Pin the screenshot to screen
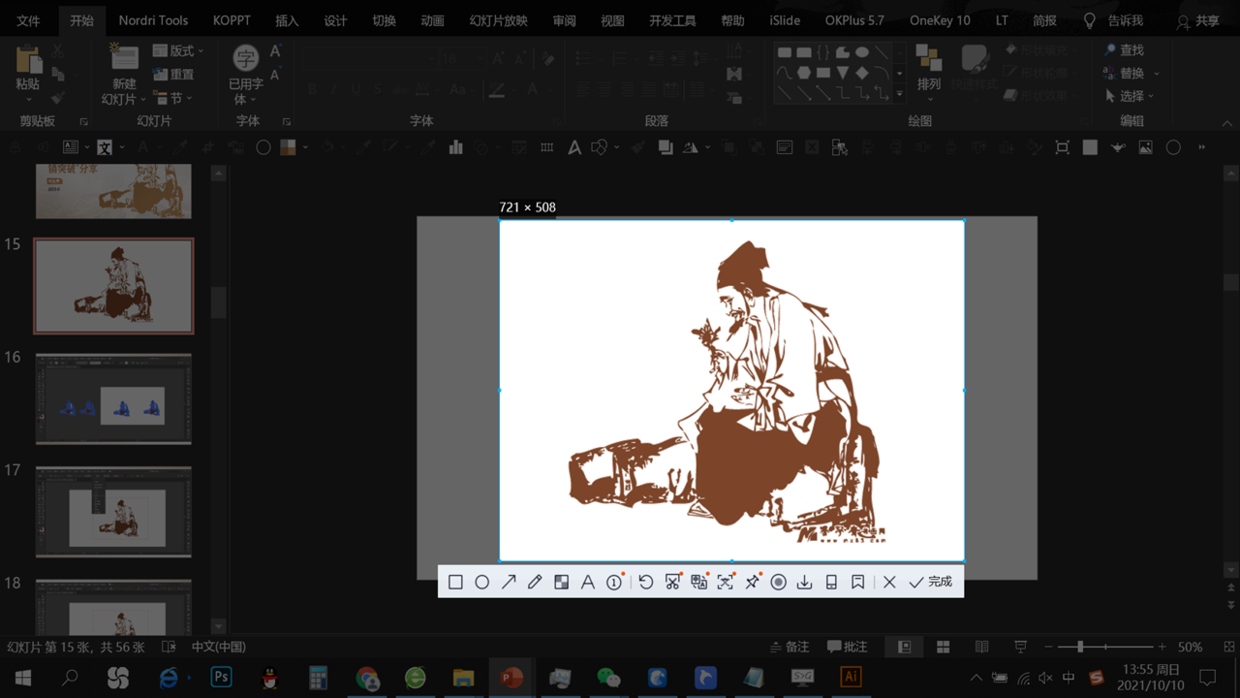1240x698 pixels. pyautogui.click(x=752, y=582)
